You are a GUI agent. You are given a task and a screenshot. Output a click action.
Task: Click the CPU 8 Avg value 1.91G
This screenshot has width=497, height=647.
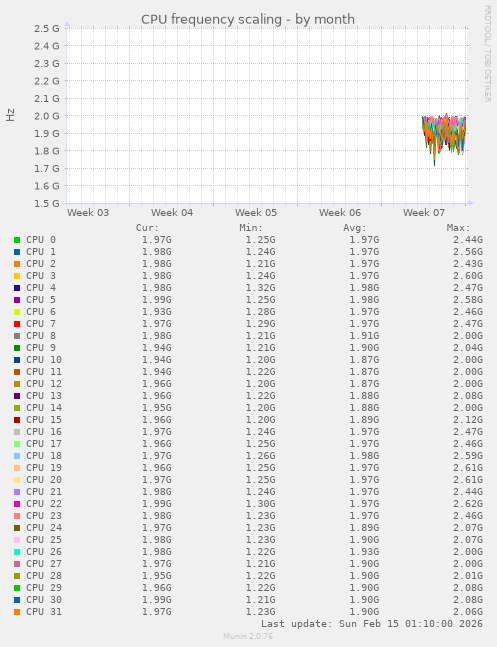364,336
